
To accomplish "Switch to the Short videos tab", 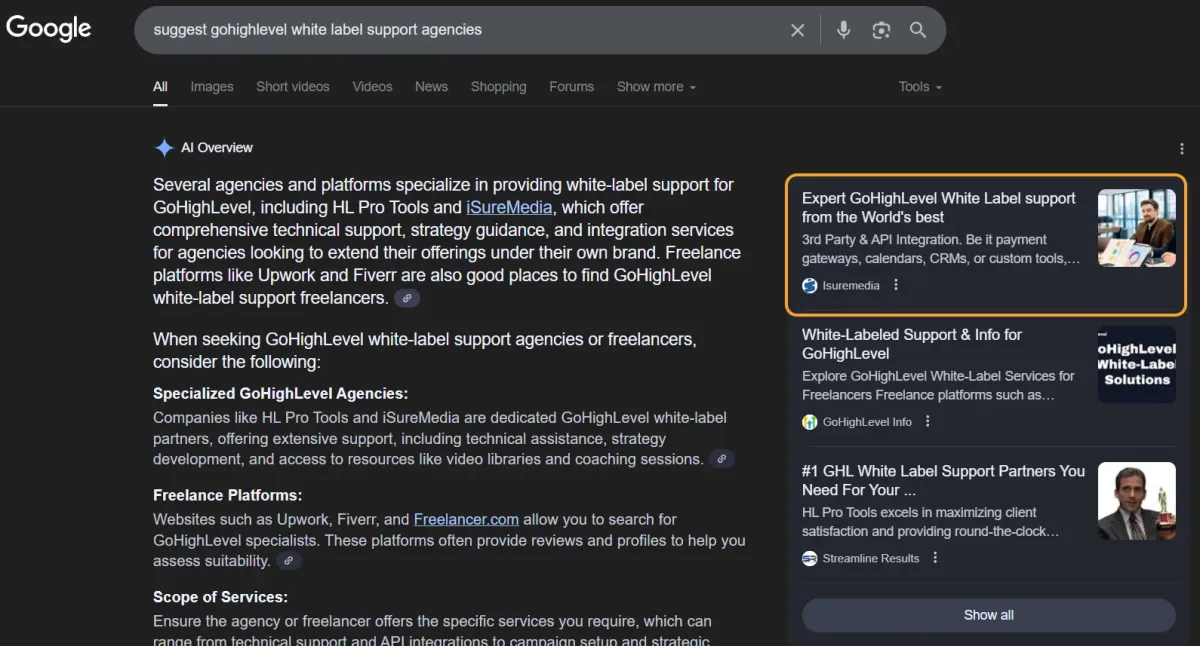I will point(292,87).
